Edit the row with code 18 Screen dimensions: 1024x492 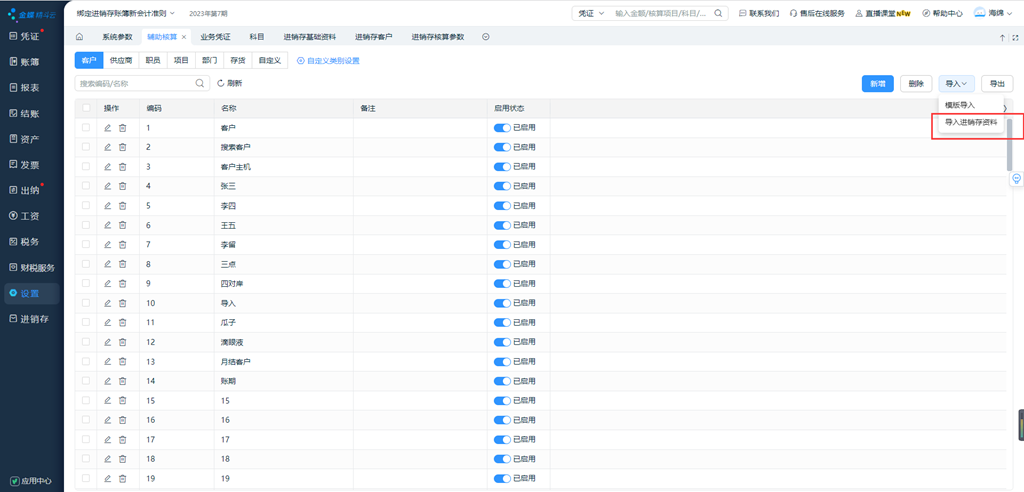(x=108, y=459)
